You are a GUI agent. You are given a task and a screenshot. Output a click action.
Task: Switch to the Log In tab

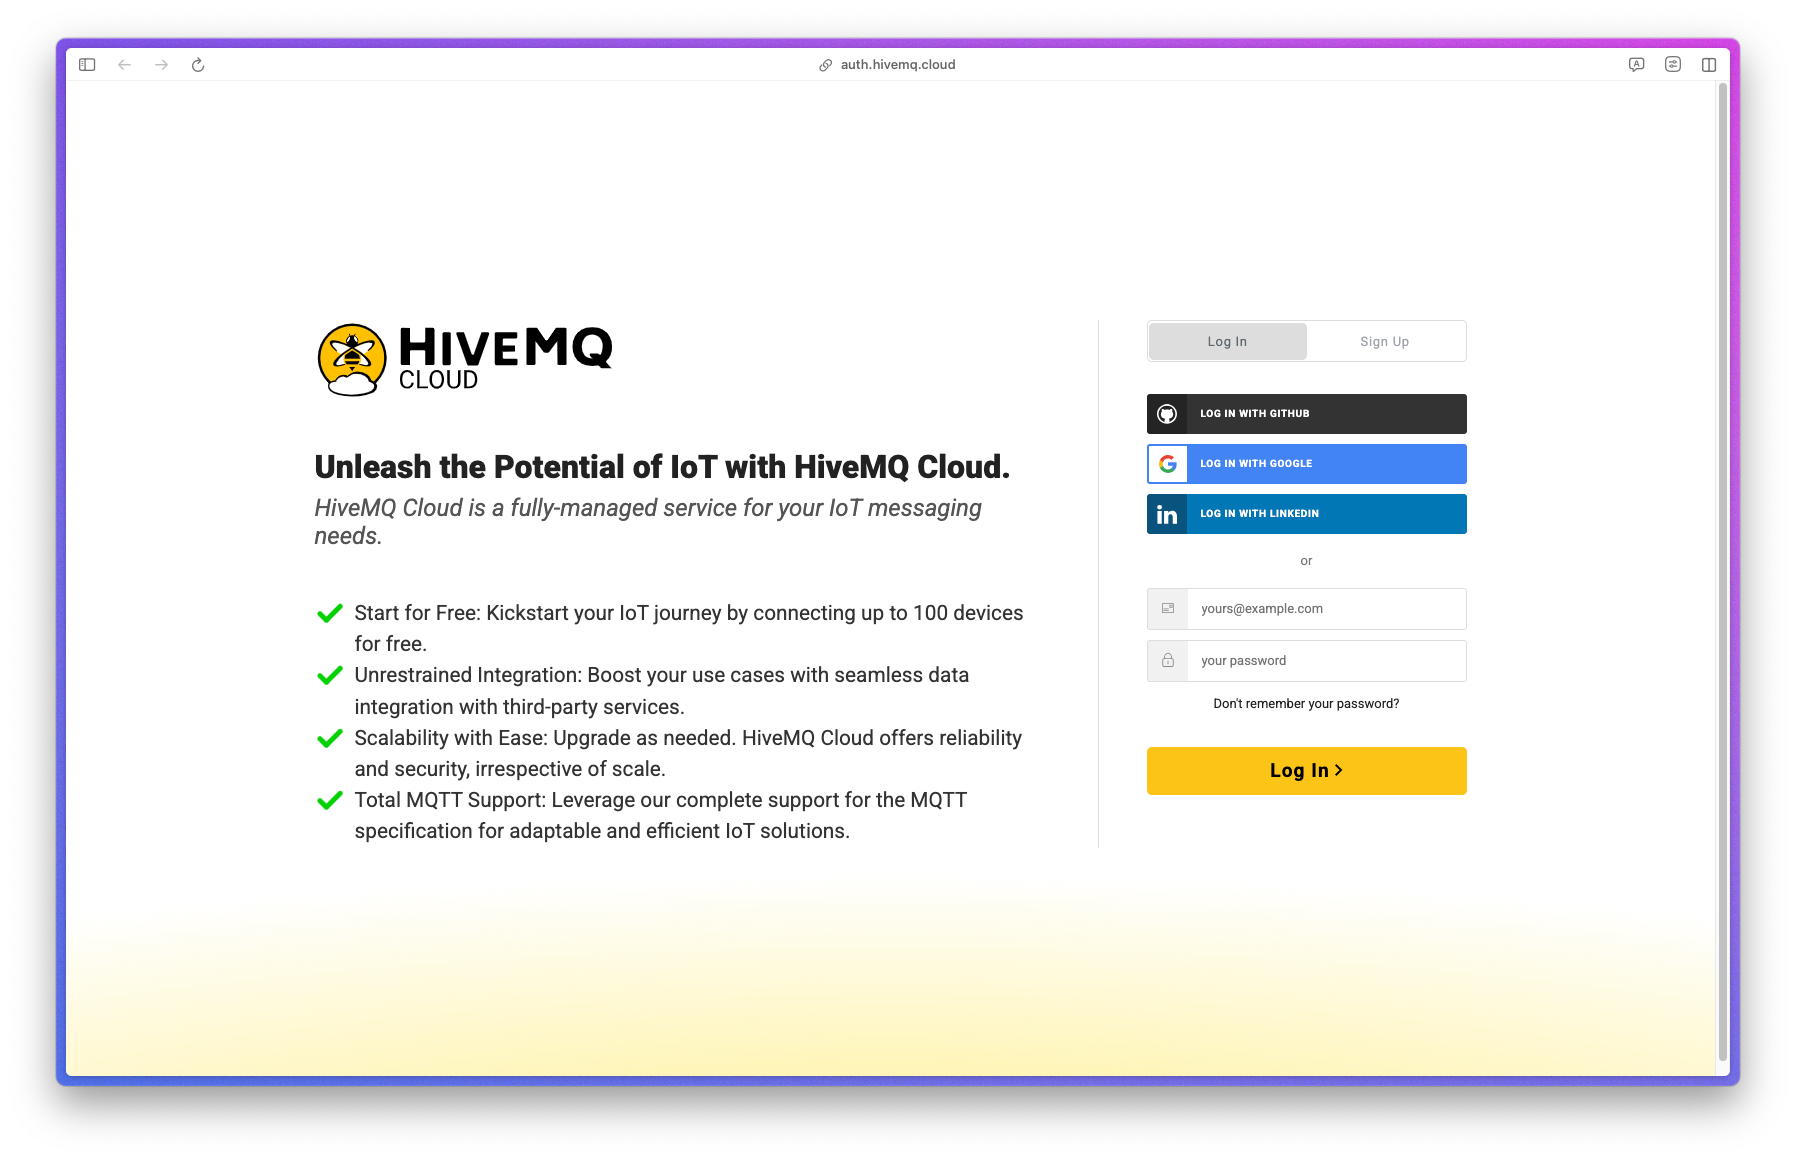[x=1227, y=341]
